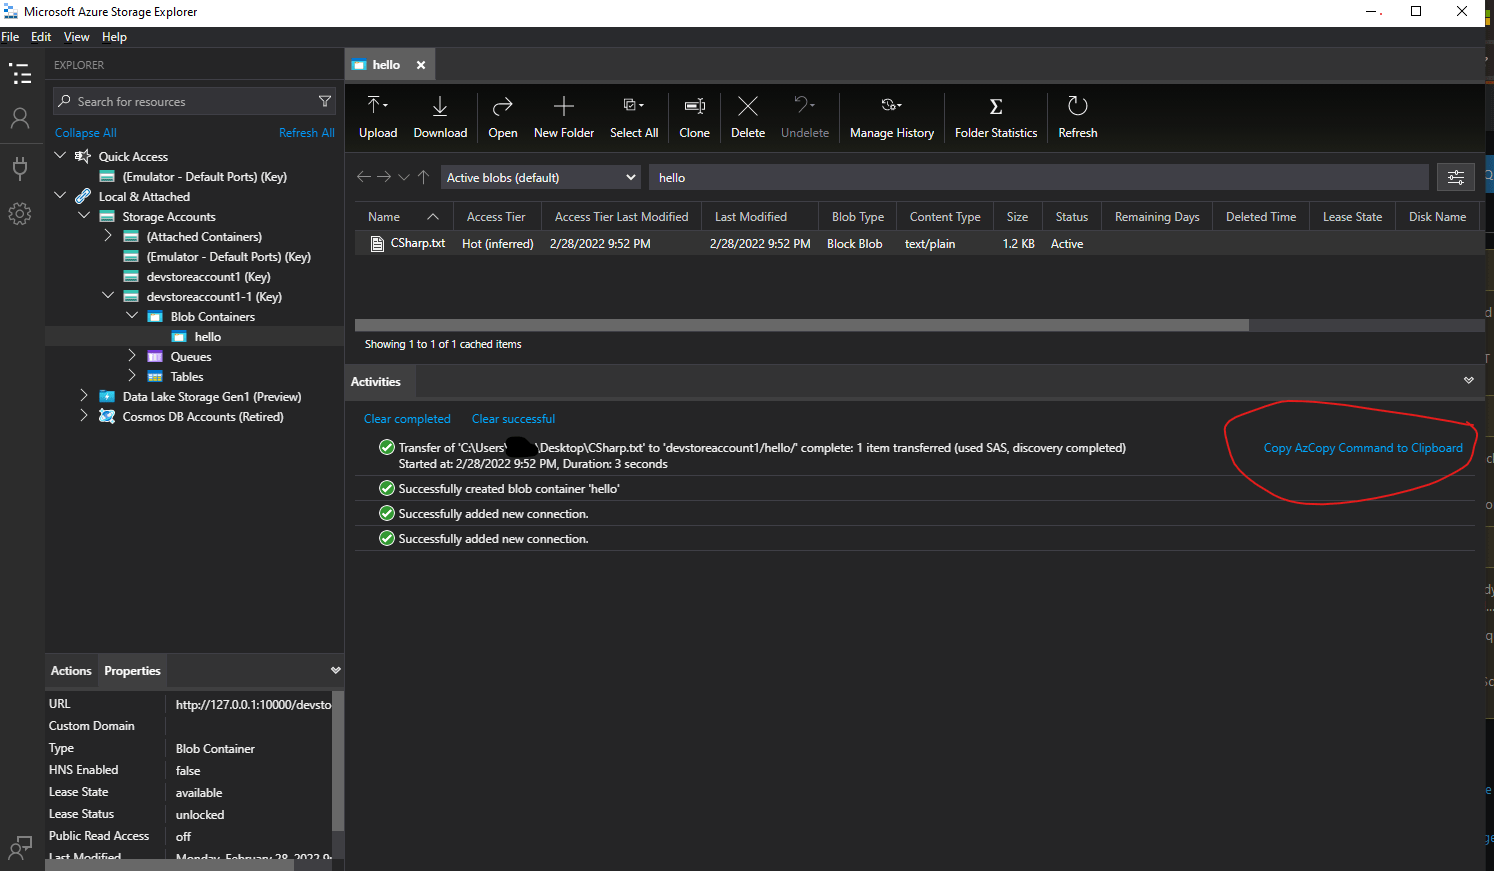Open Settings gear in activity bar
Image resolution: width=1494 pixels, height=871 pixels.
20,213
